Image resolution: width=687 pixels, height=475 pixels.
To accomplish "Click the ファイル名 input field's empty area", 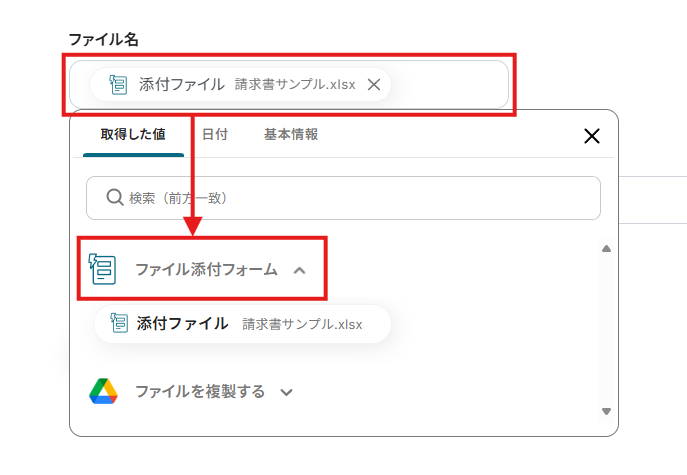I will point(450,85).
